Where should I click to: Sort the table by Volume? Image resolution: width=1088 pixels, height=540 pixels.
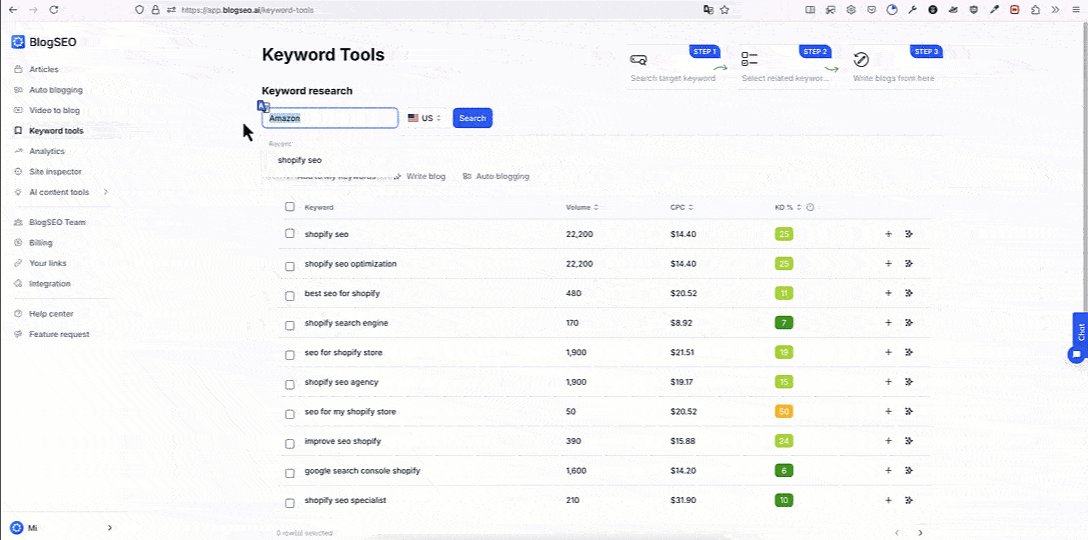click(581, 208)
